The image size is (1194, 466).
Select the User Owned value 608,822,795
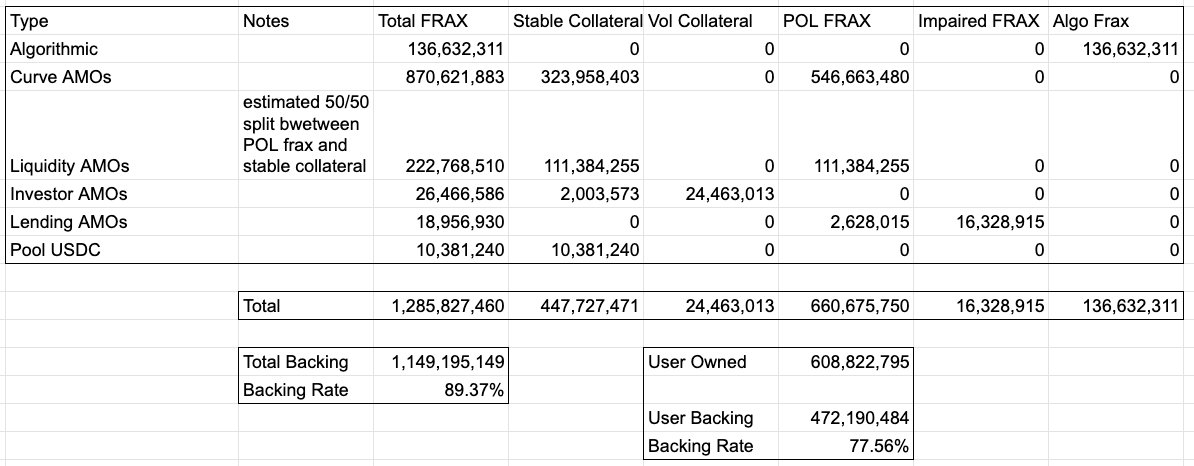tap(858, 362)
